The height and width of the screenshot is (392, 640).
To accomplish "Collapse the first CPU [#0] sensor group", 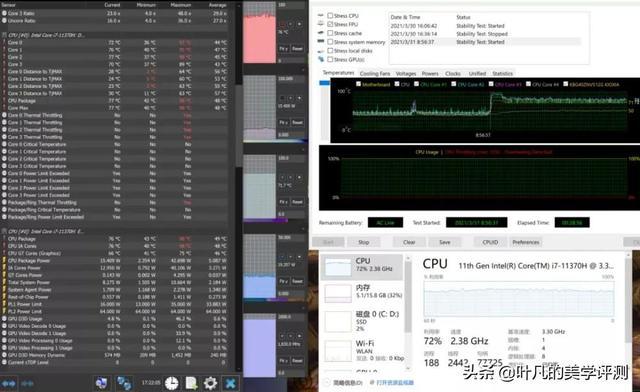I will [46, 35].
